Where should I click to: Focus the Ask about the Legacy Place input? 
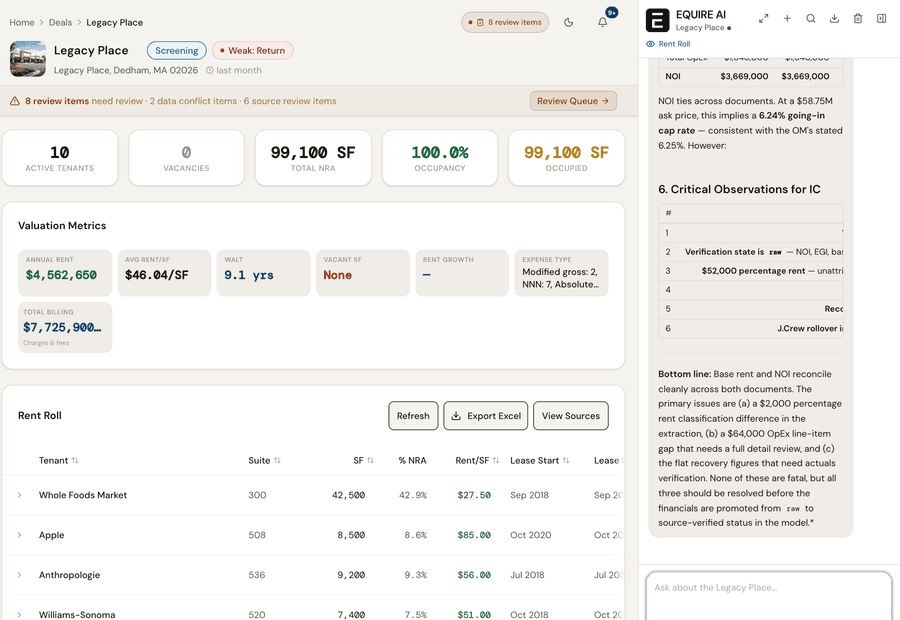click(x=769, y=595)
